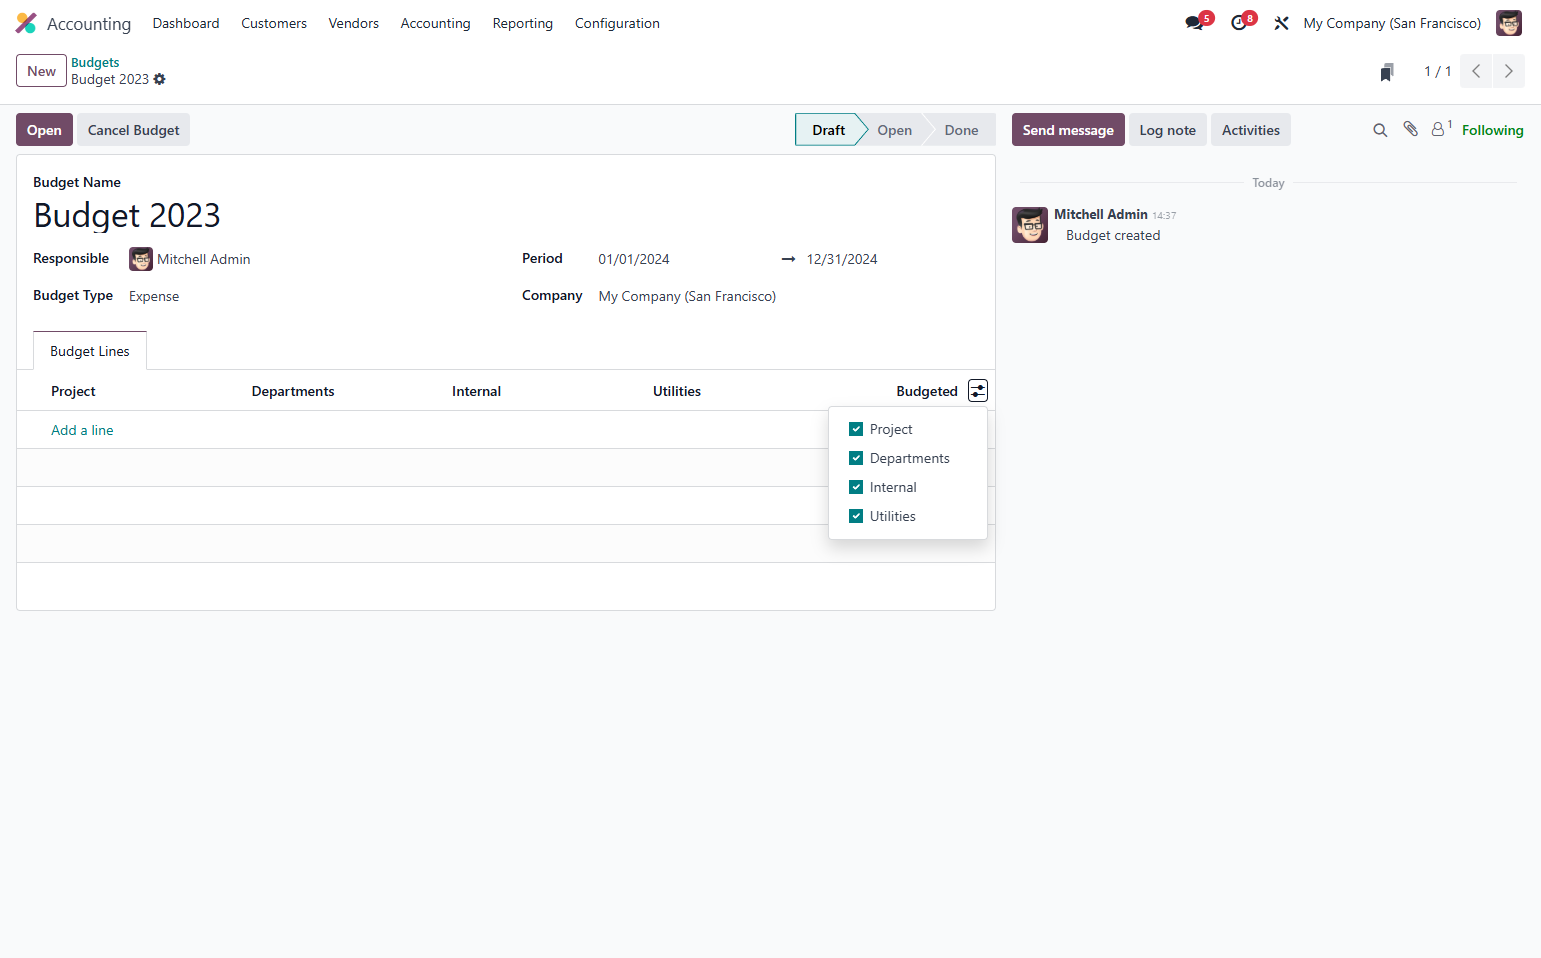This screenshot has width=1541, height=958.
Task: Click the 1 / 1 pager counter
Action: pos(1437,71)
